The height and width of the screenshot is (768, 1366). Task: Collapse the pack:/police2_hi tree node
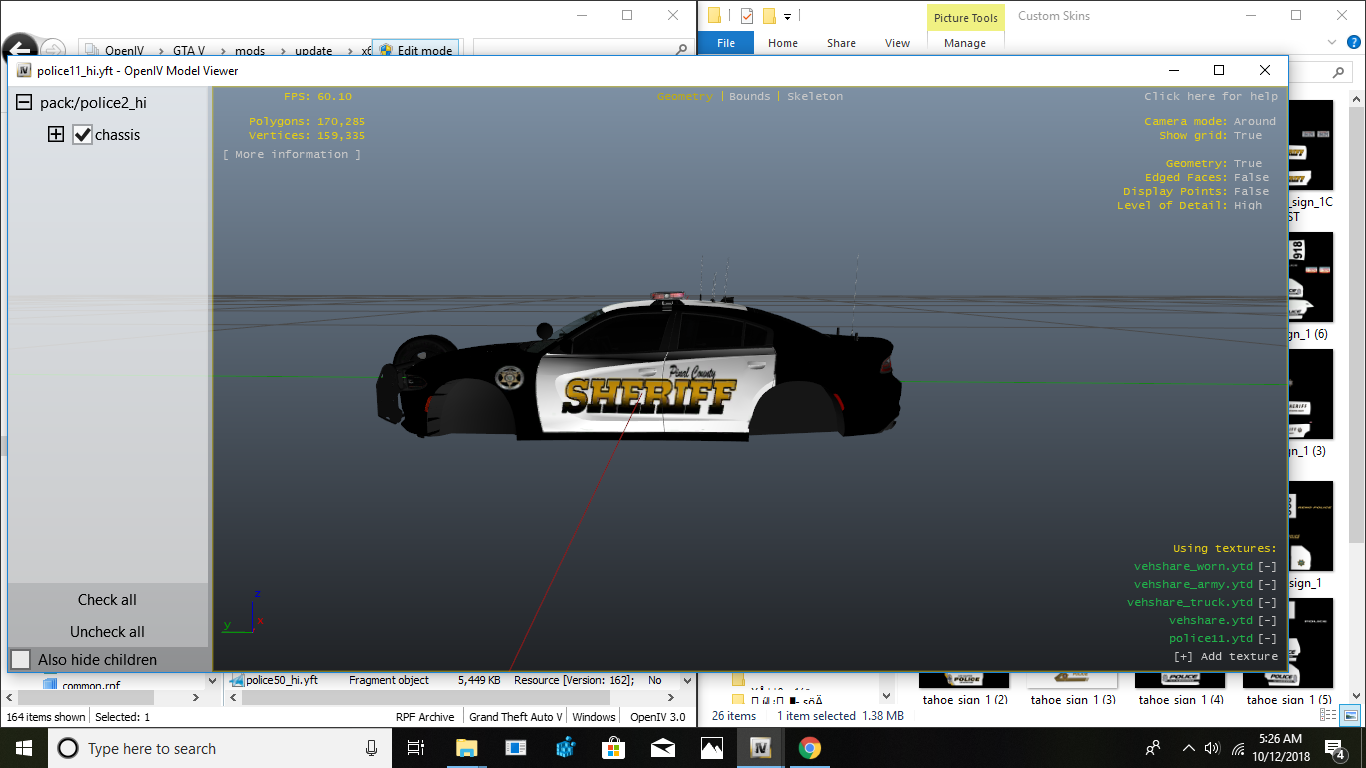click(x=23, y=103)
